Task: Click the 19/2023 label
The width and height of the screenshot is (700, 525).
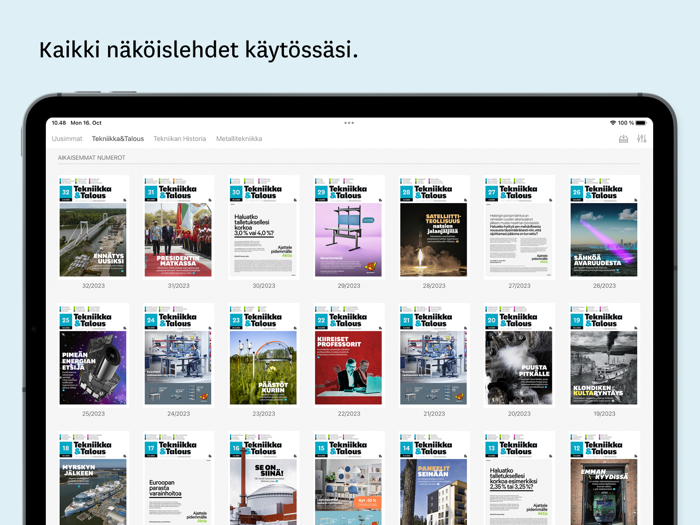Action: point(604,414)
